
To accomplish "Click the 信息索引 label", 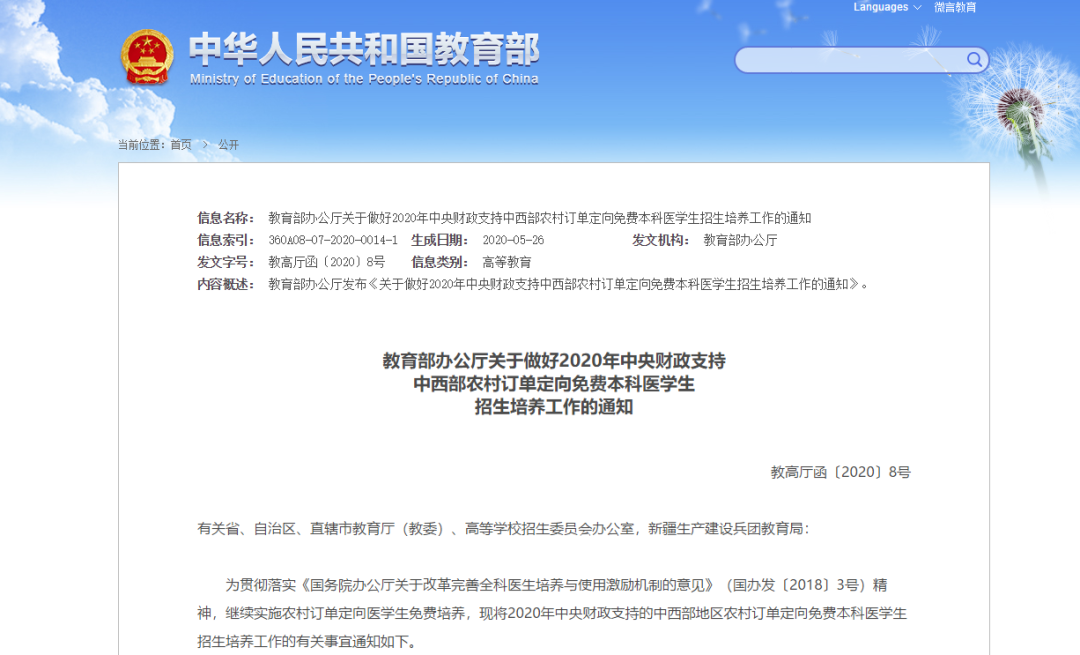I will (226, 240).
